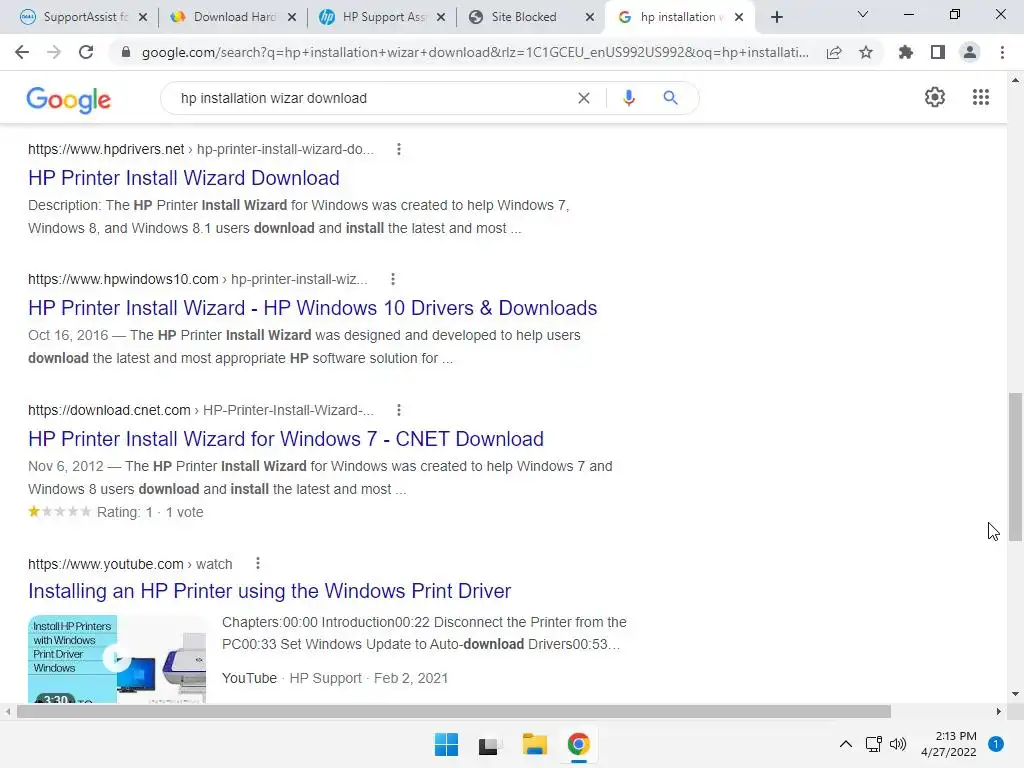The width and height of the screenshot is (1024, 768).
Task: Start a voice search with microphone
Action: pos(628,98)
